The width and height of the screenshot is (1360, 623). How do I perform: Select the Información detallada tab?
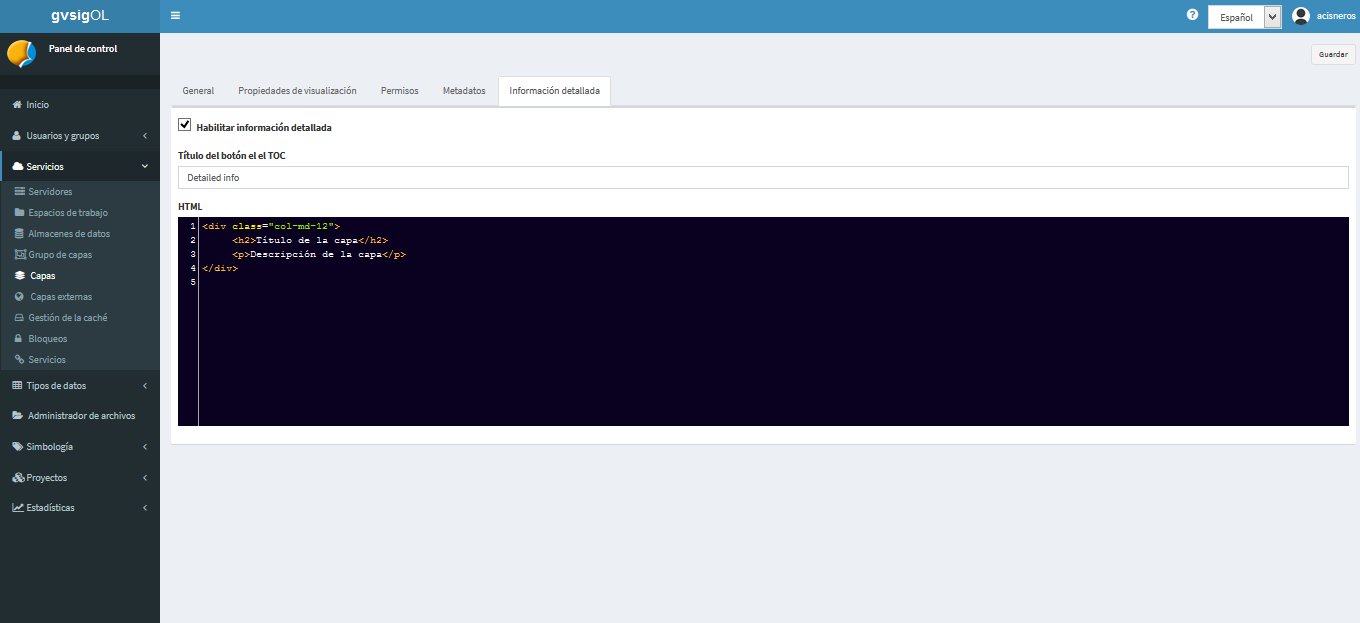pos(555,91)
